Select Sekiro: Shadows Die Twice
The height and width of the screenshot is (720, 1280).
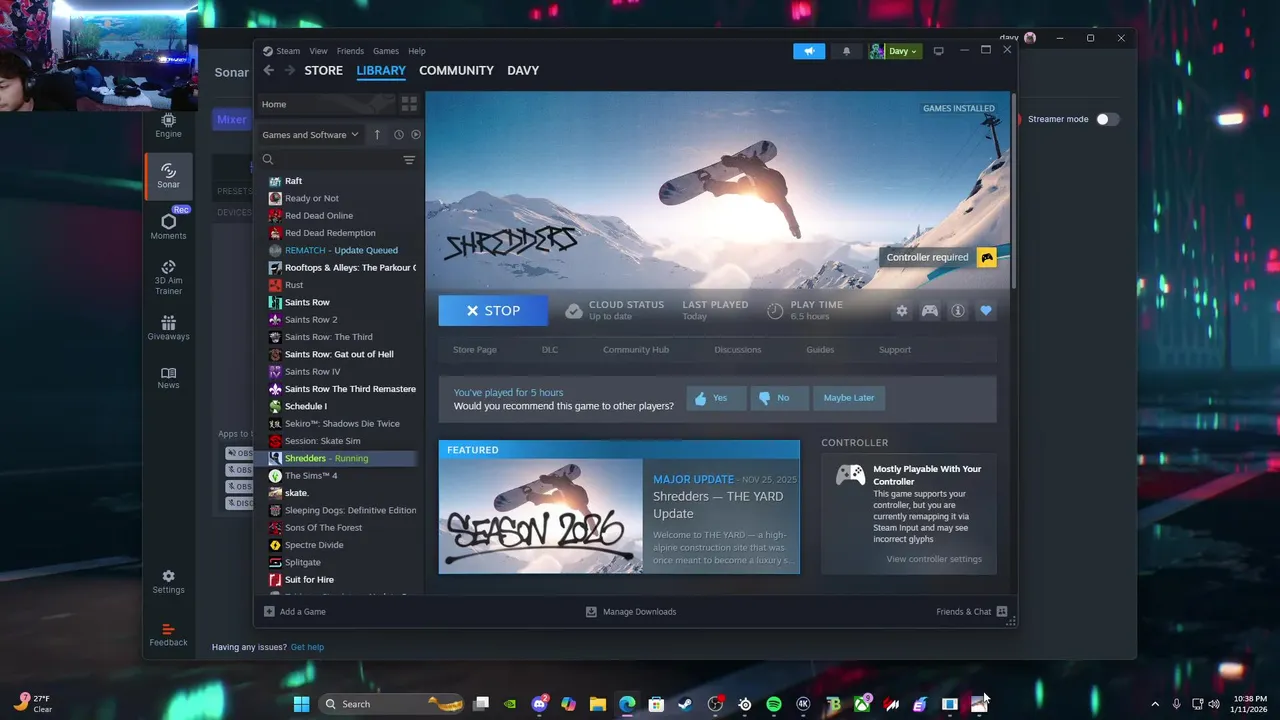coord(340,423)
